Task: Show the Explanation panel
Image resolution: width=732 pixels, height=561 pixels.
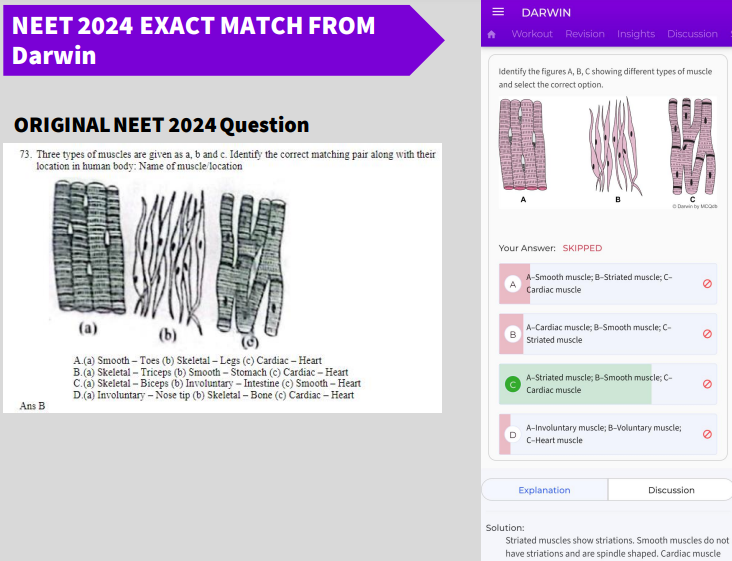Action: [x=544, y=490]
